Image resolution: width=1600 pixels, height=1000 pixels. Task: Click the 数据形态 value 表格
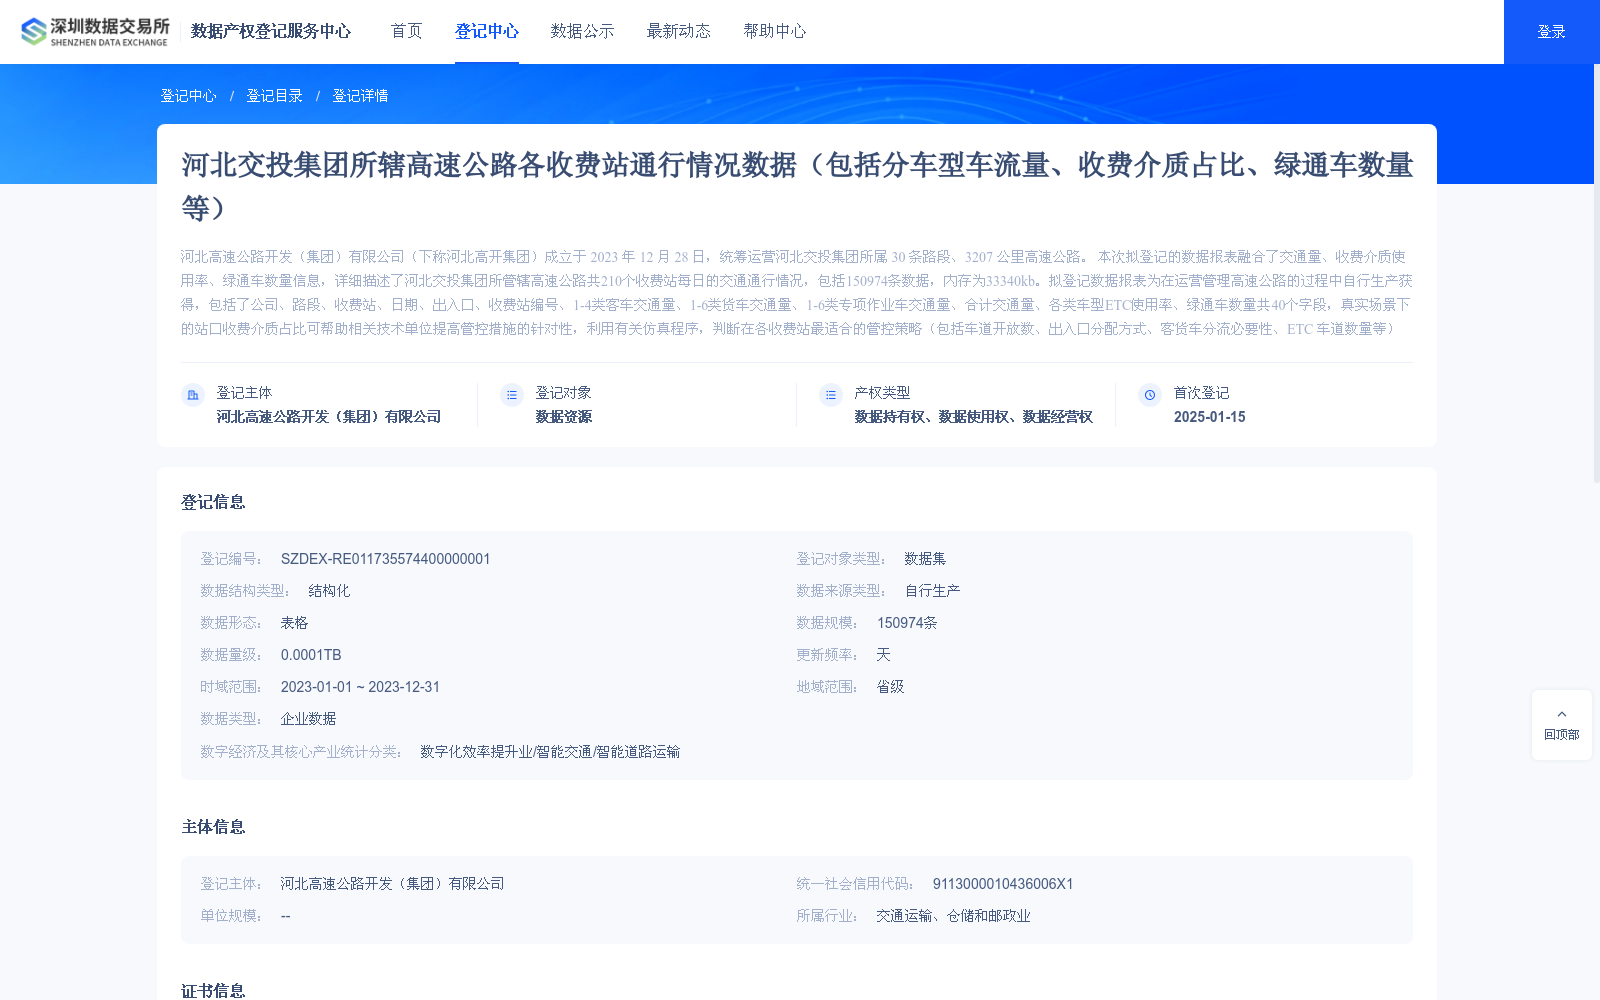tap(294, 623)
